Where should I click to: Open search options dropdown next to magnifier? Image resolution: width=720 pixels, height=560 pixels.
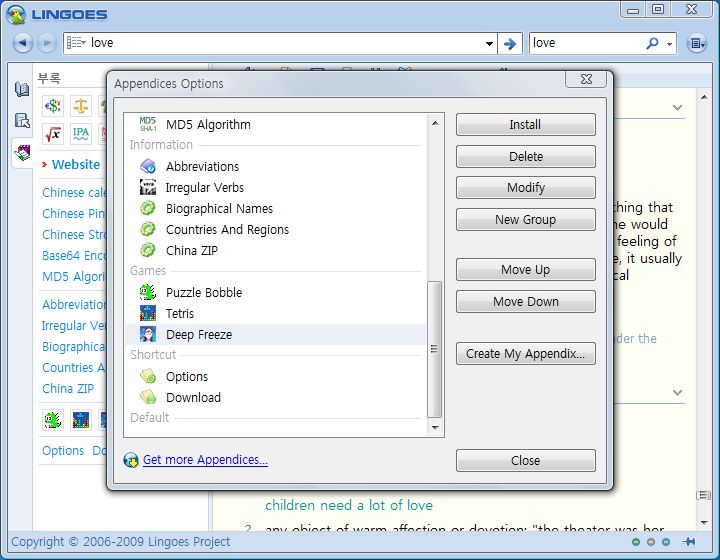pyautogui.click(x=669, y=44)
